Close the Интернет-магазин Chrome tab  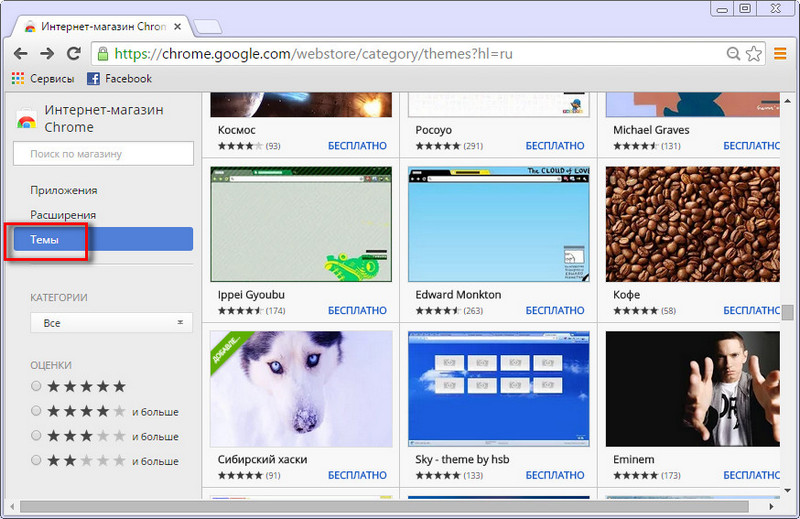177,27
